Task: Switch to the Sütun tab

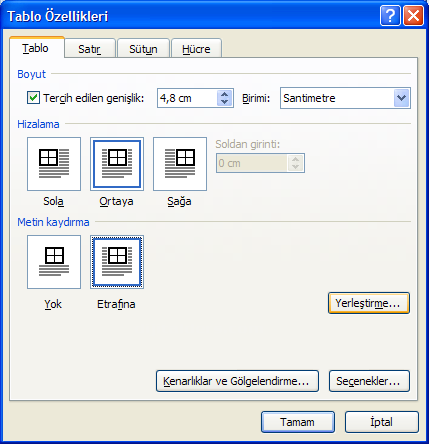Action: pyautogui.click(x=143, y=49)
